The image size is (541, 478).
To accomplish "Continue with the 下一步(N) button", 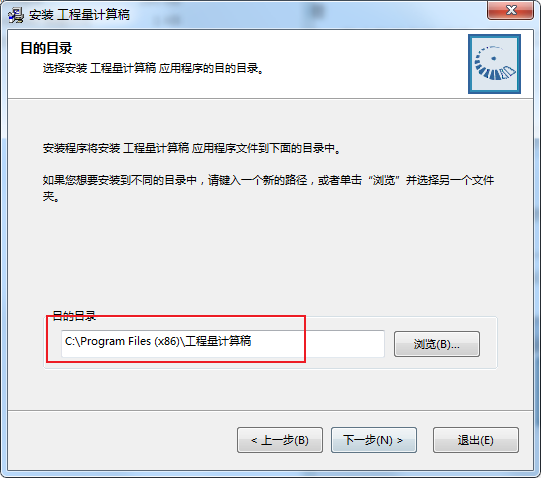I will (374, 440).
